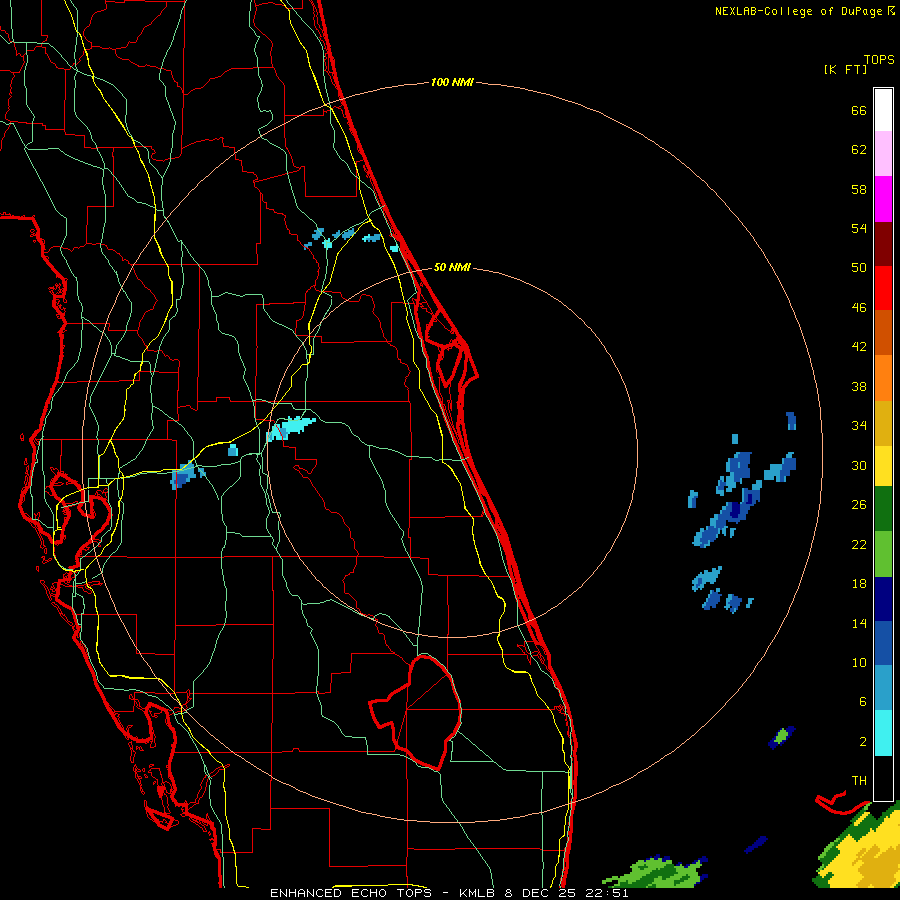
Task: Click the magenta 58 kft legend swatch
Action: (x=883, y=199)
